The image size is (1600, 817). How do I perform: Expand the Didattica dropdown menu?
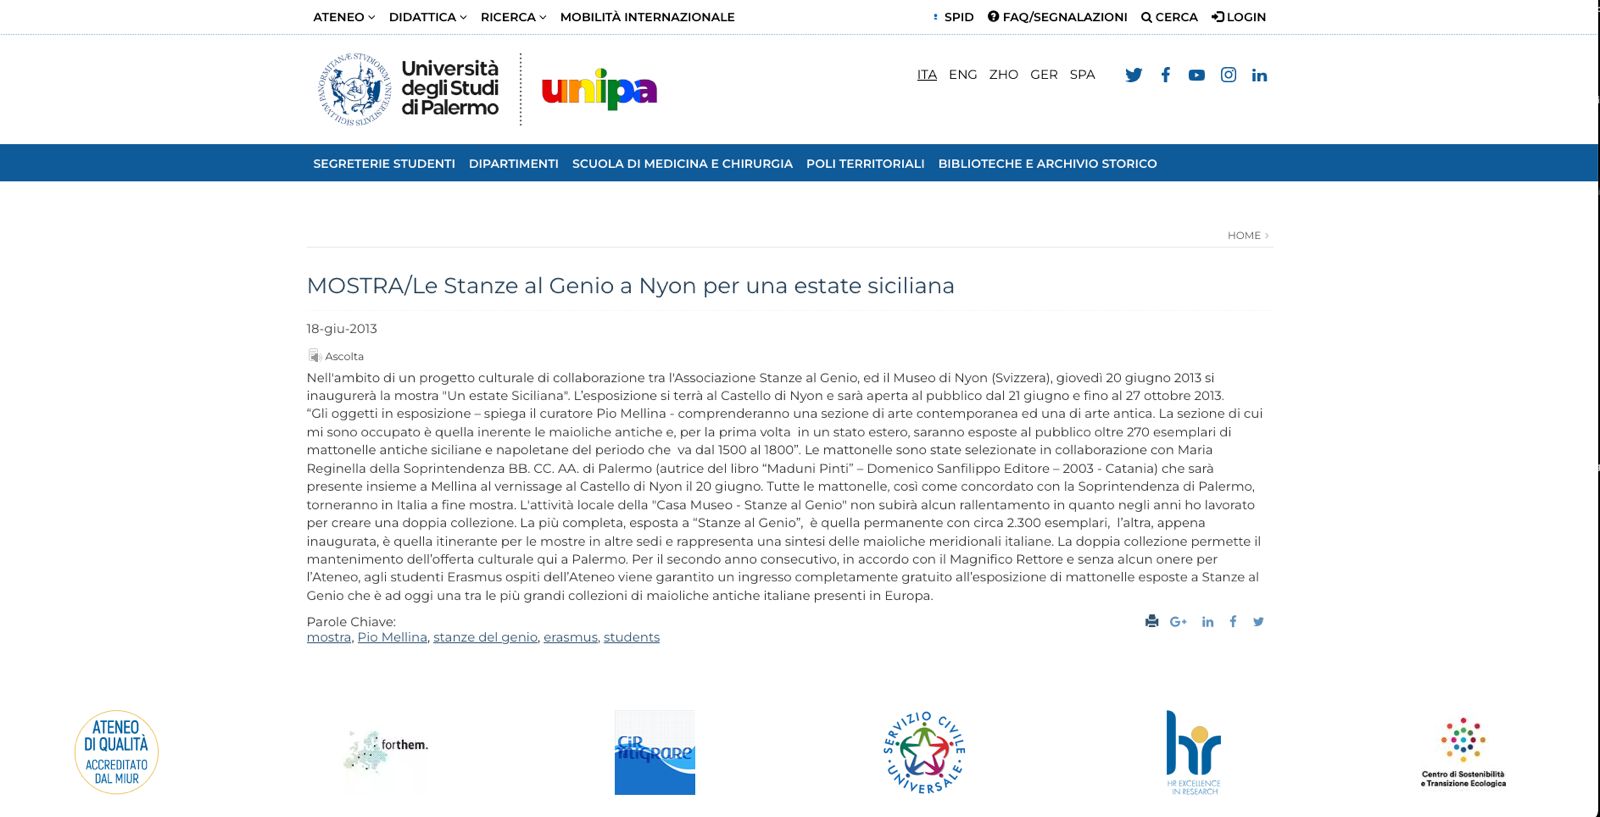point(427,17)
